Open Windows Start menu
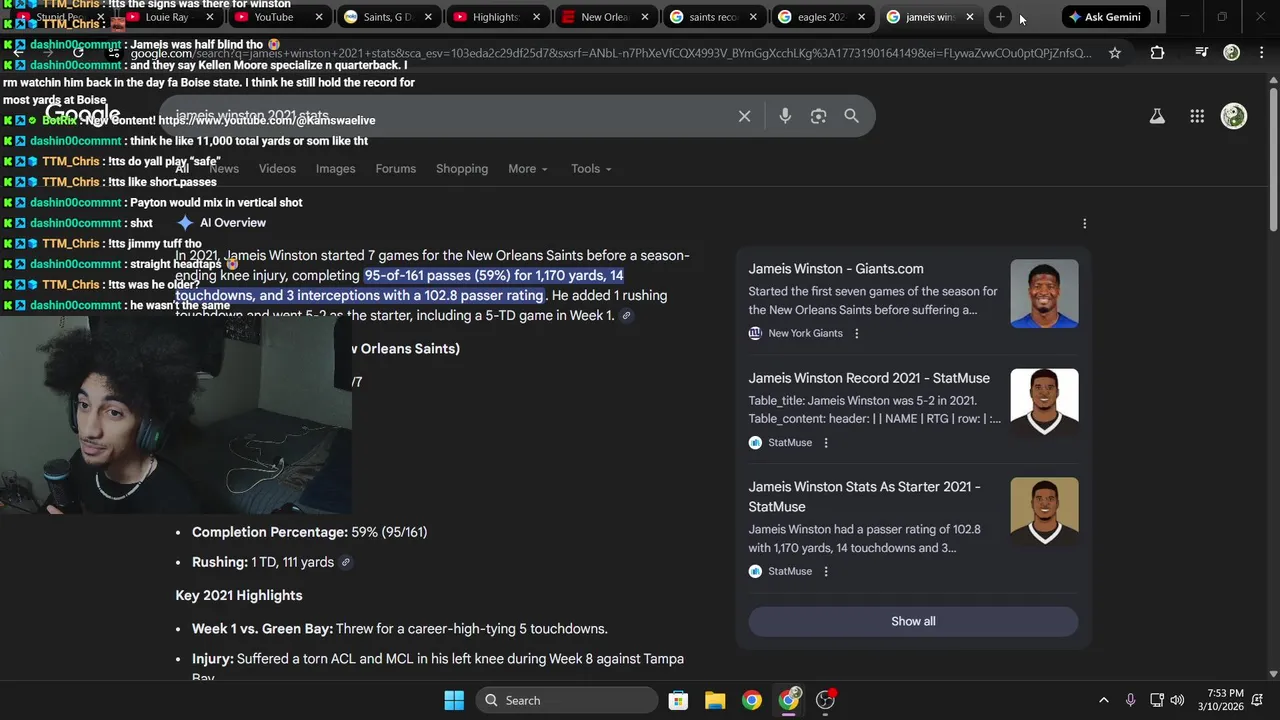The image size is (1280, 720). 454,700
